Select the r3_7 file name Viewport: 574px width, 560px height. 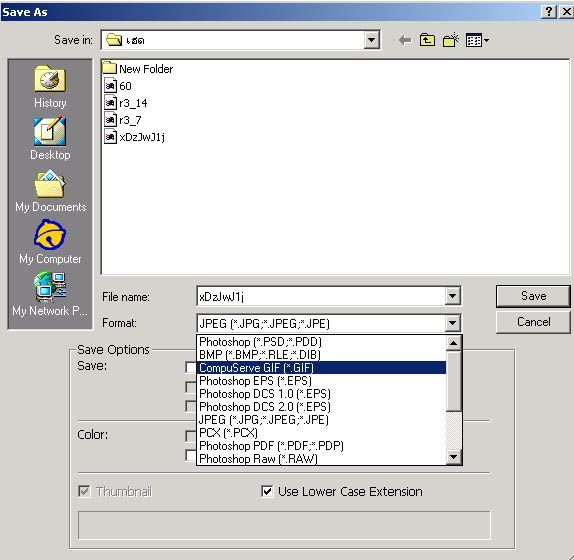click(130, 120)
